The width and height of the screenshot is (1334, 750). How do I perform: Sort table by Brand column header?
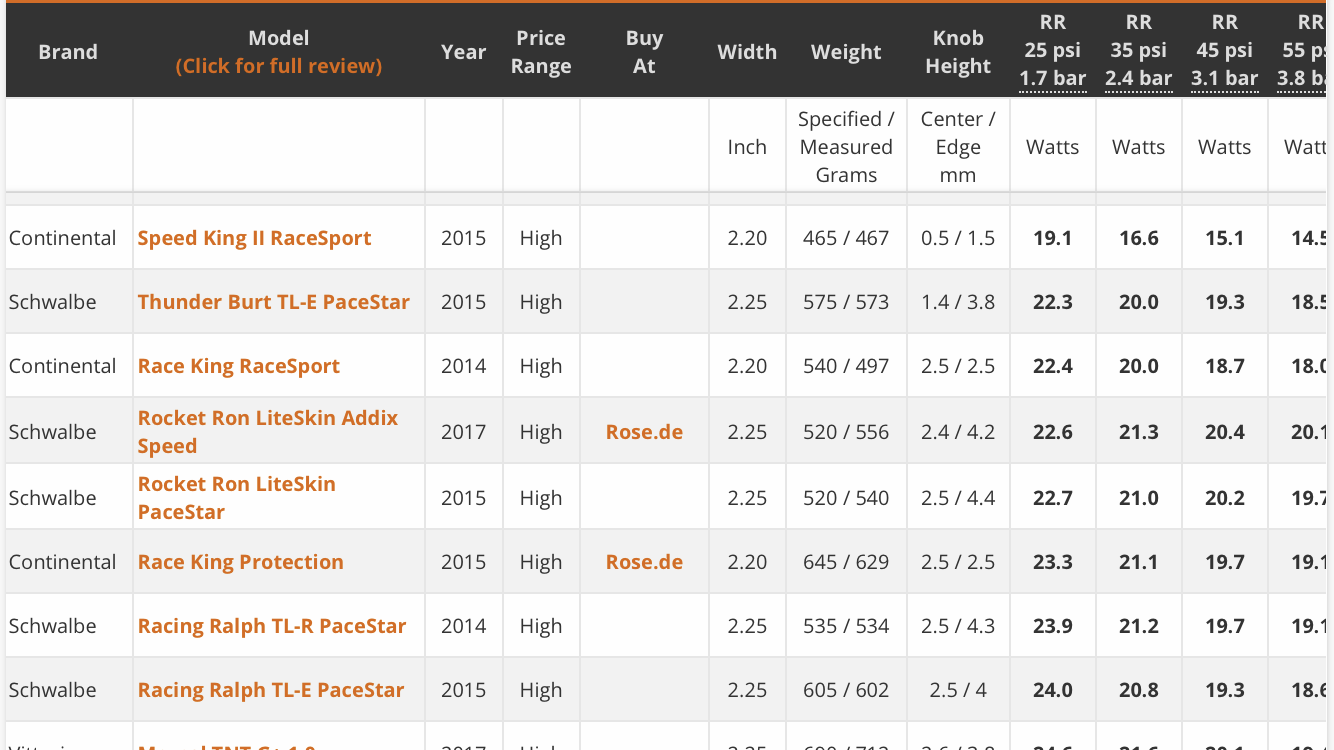(68, 52)
